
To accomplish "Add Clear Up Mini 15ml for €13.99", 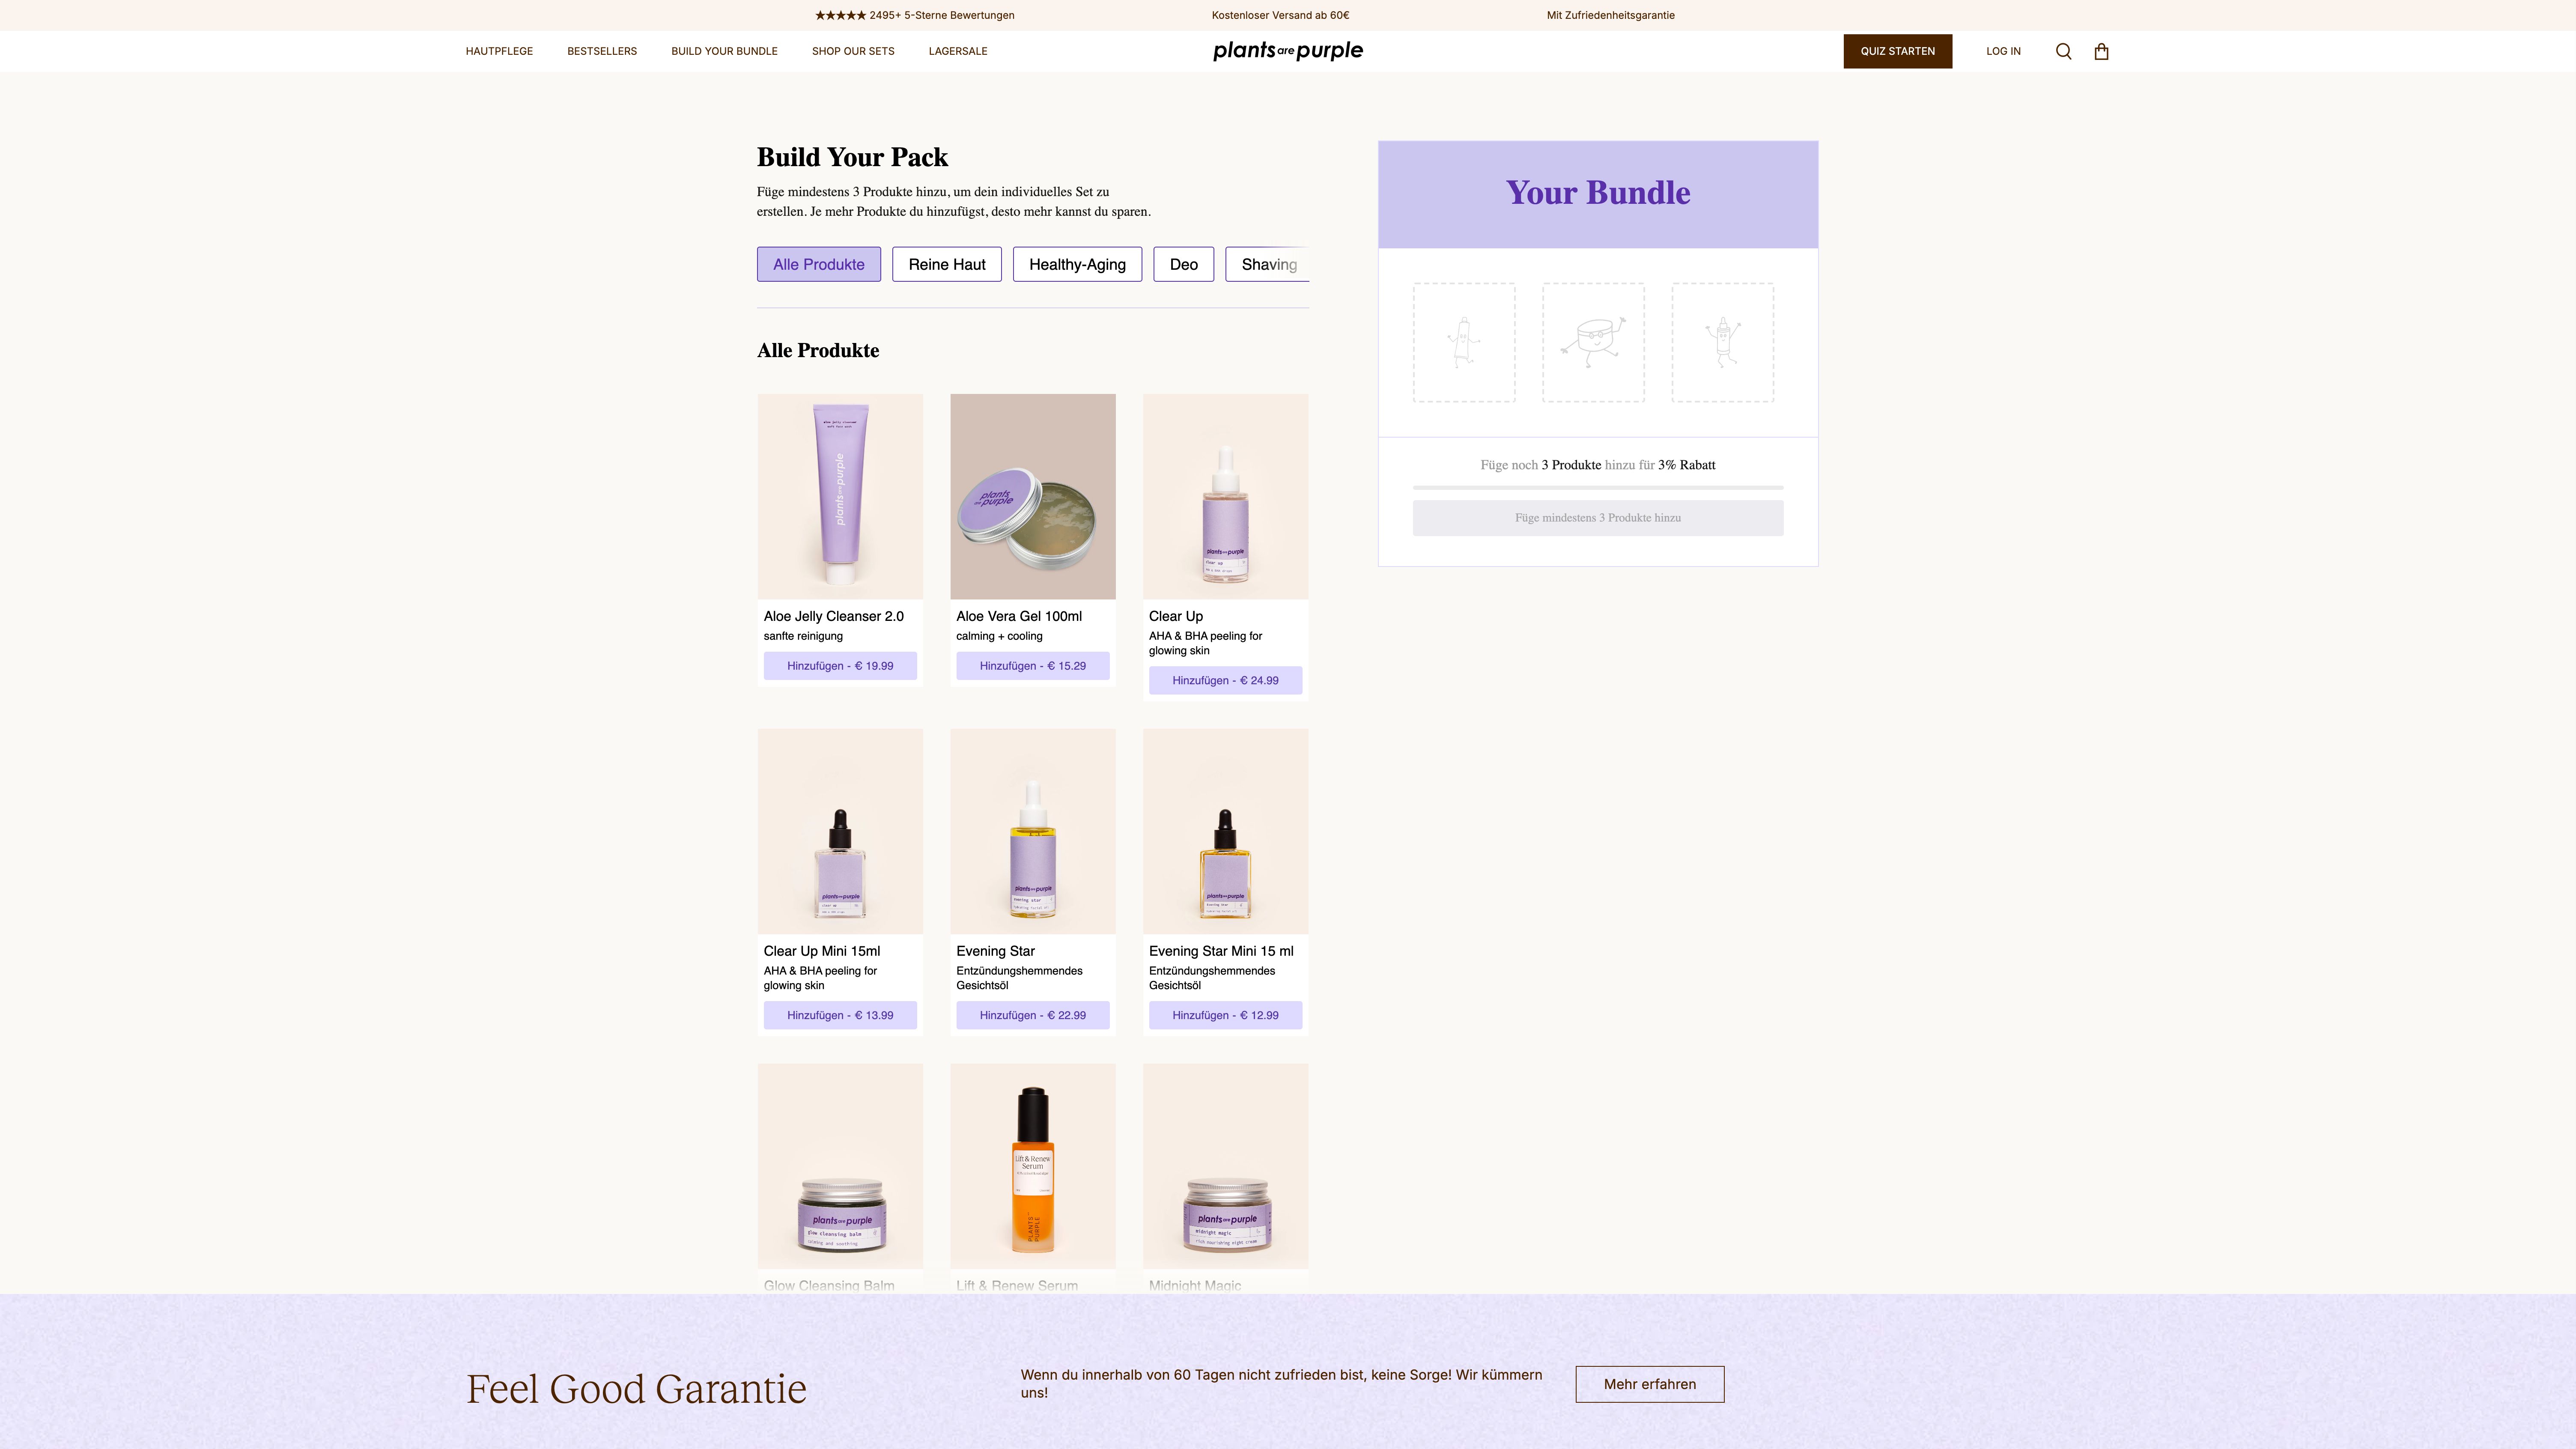I will 840,1015.
